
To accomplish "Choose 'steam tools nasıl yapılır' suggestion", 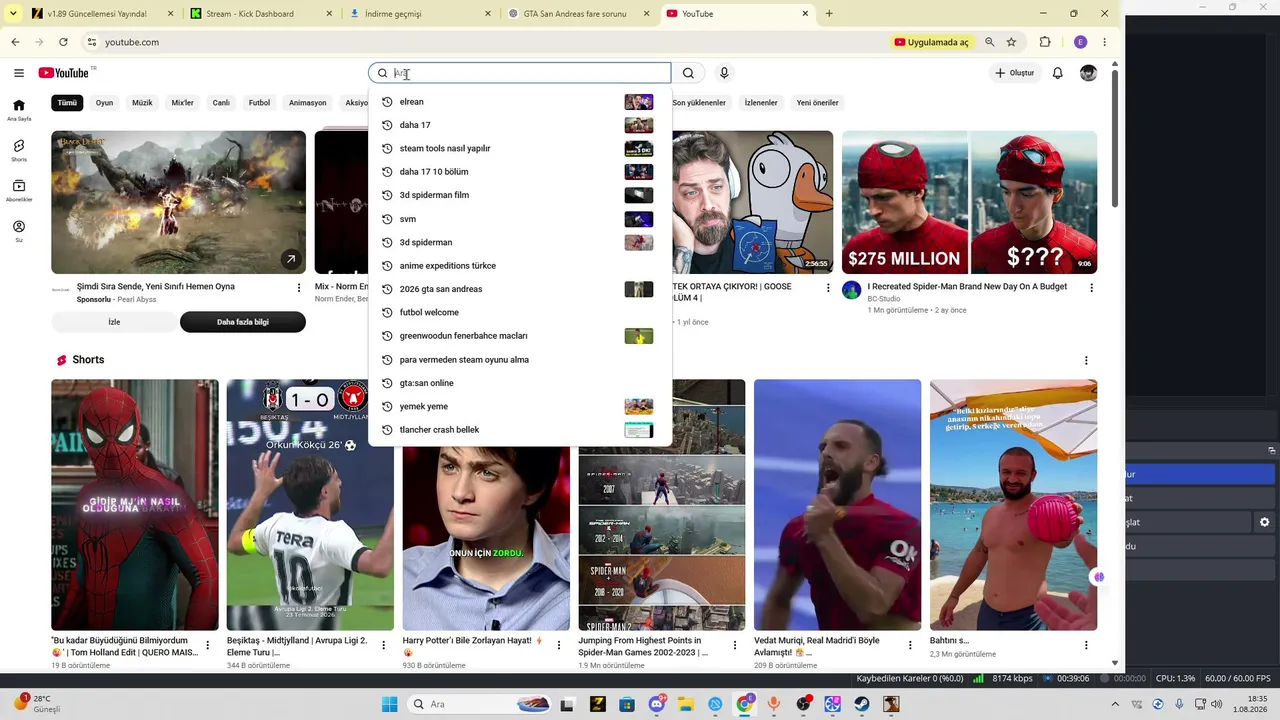I will [520, 149].
